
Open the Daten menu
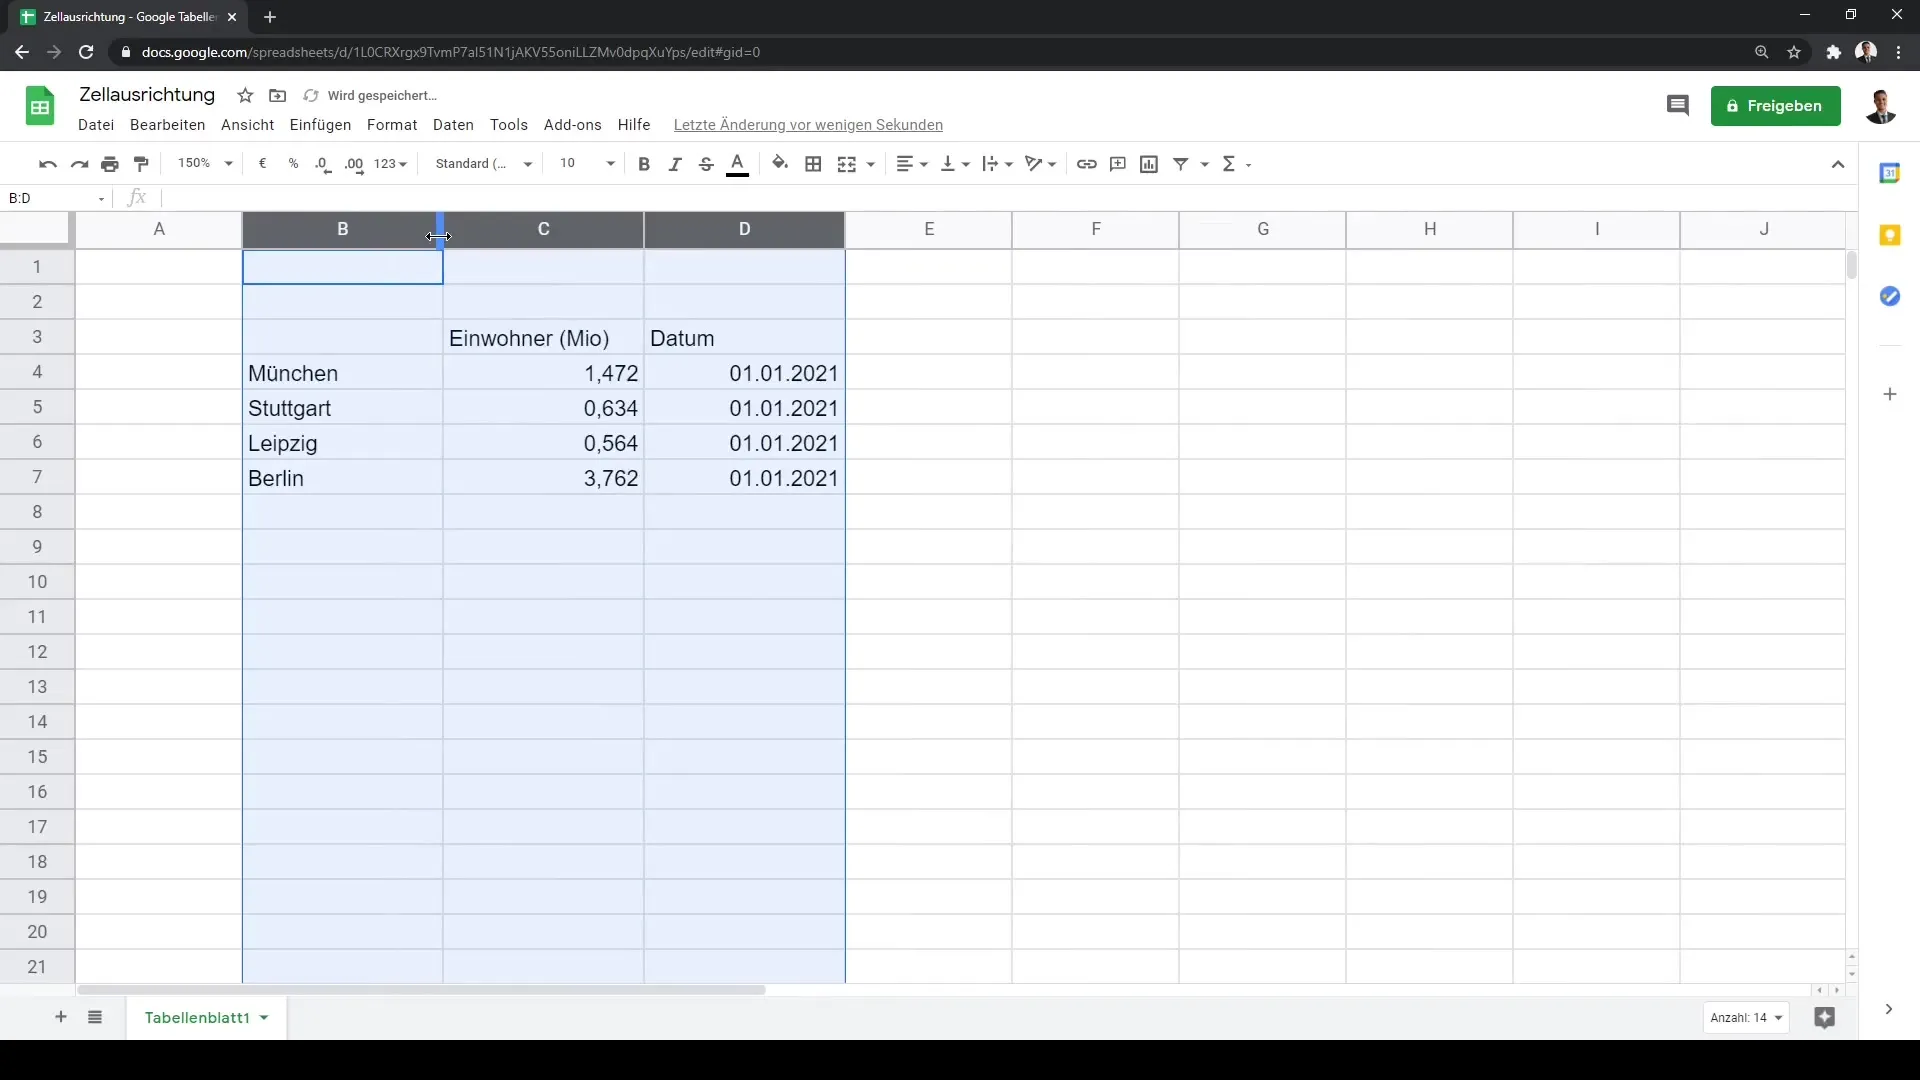tap(453, 125)
